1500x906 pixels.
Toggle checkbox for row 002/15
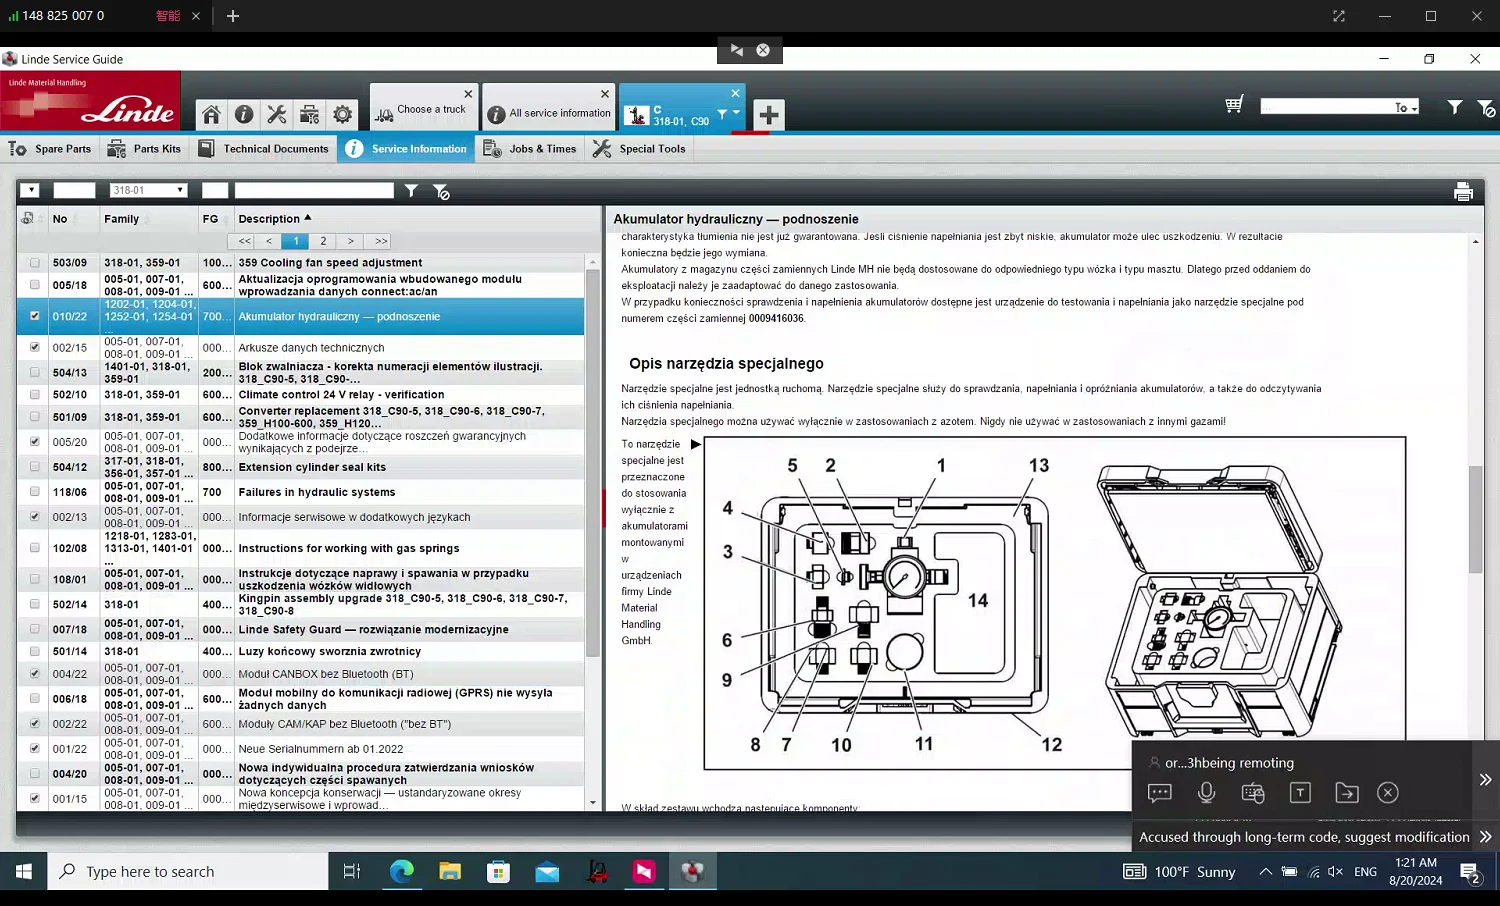[35, 348]
